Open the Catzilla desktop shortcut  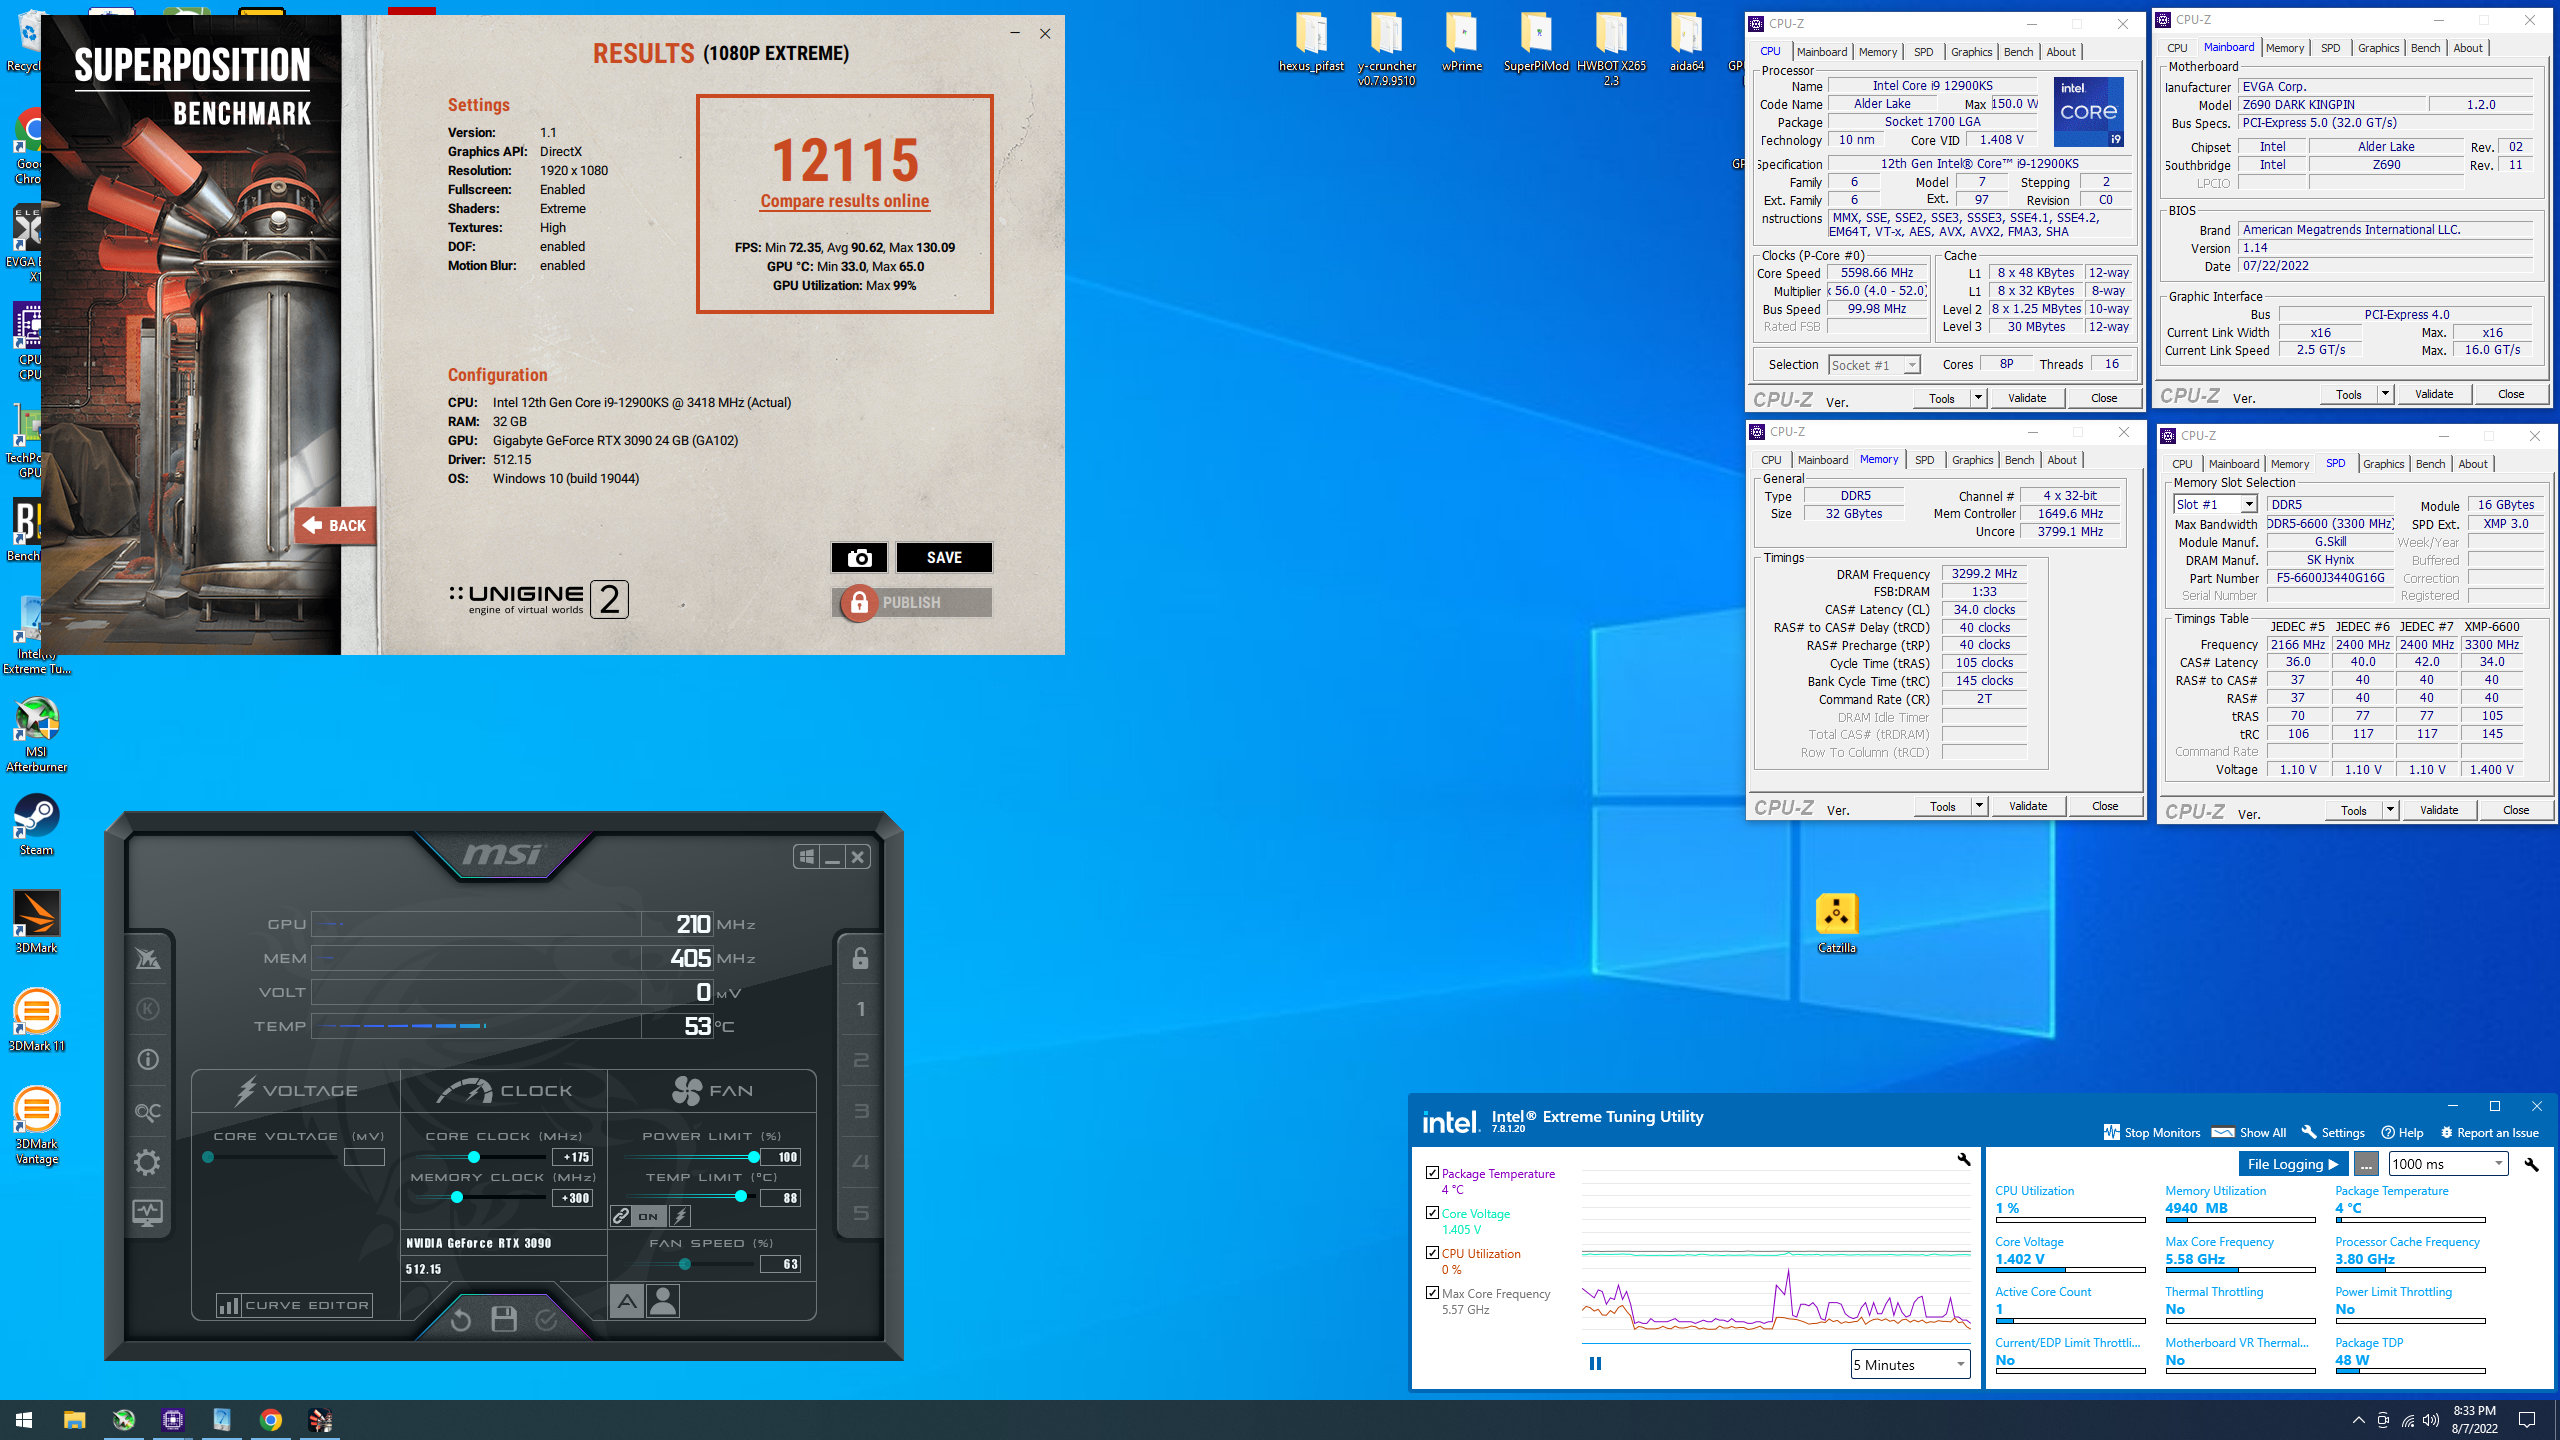[1836, 923]
